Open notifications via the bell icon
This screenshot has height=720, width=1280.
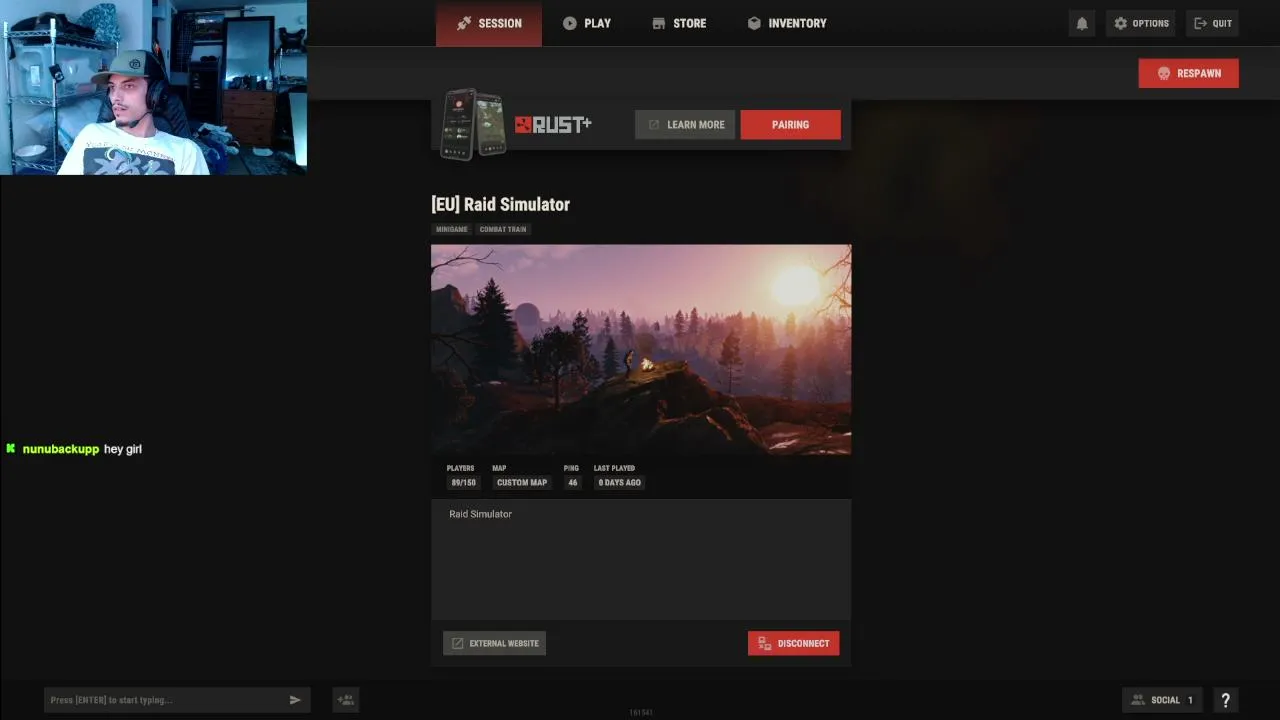pos(1082,23)
